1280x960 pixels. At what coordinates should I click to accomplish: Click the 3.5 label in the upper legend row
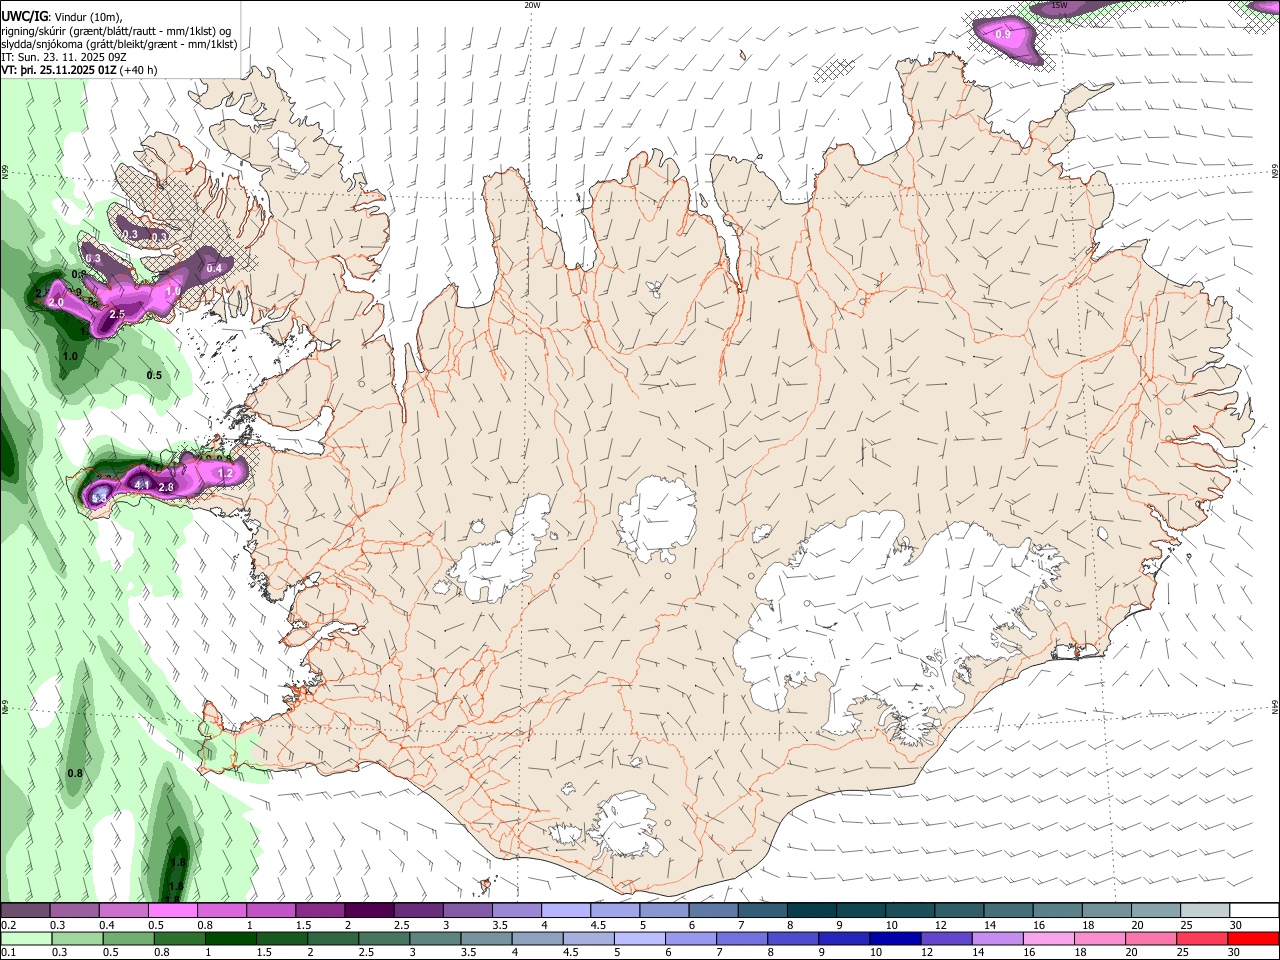[499, 925]
